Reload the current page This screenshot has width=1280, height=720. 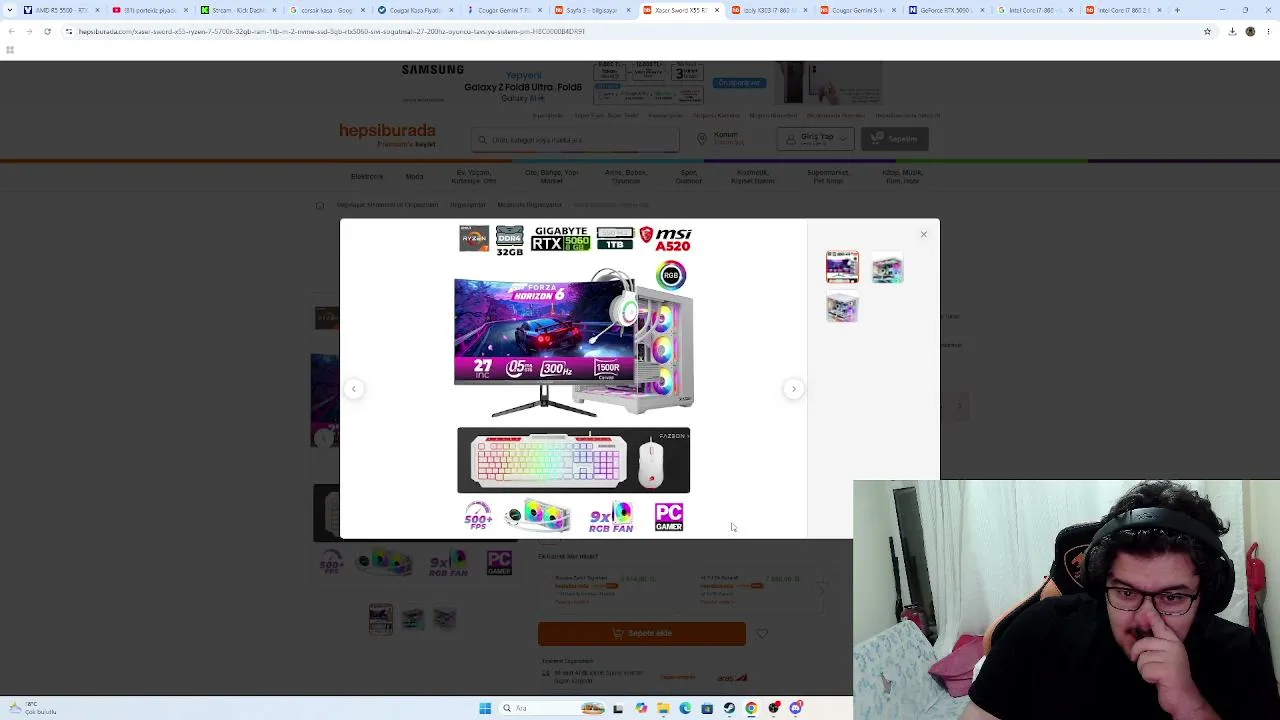pos(47,31)
